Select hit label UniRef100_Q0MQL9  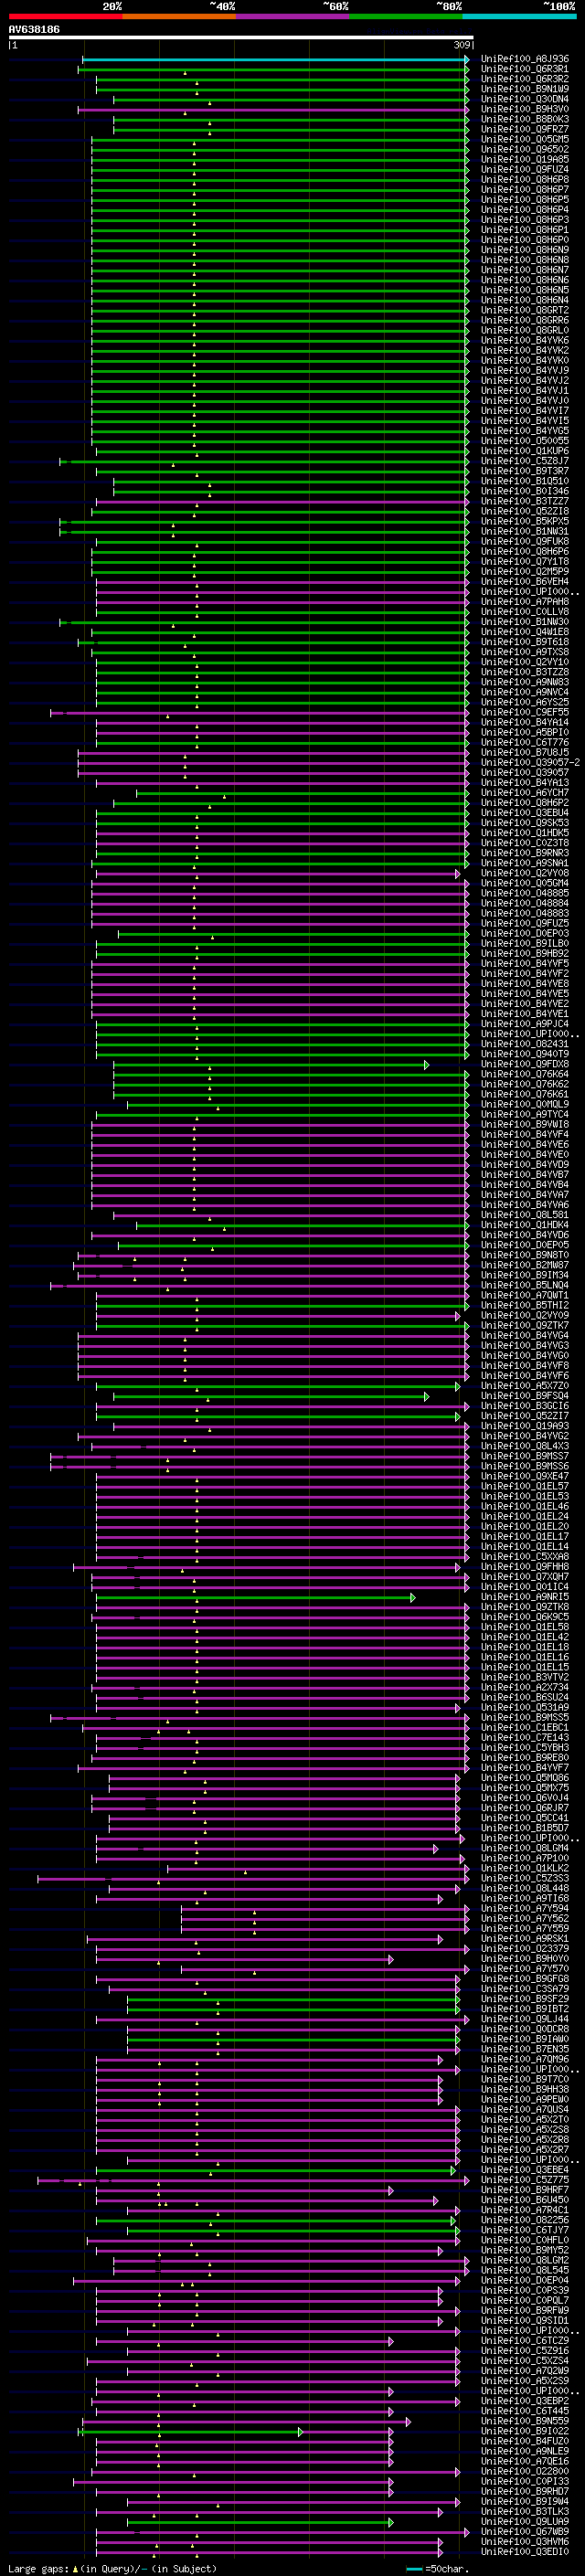click(x=524, y=1105)
